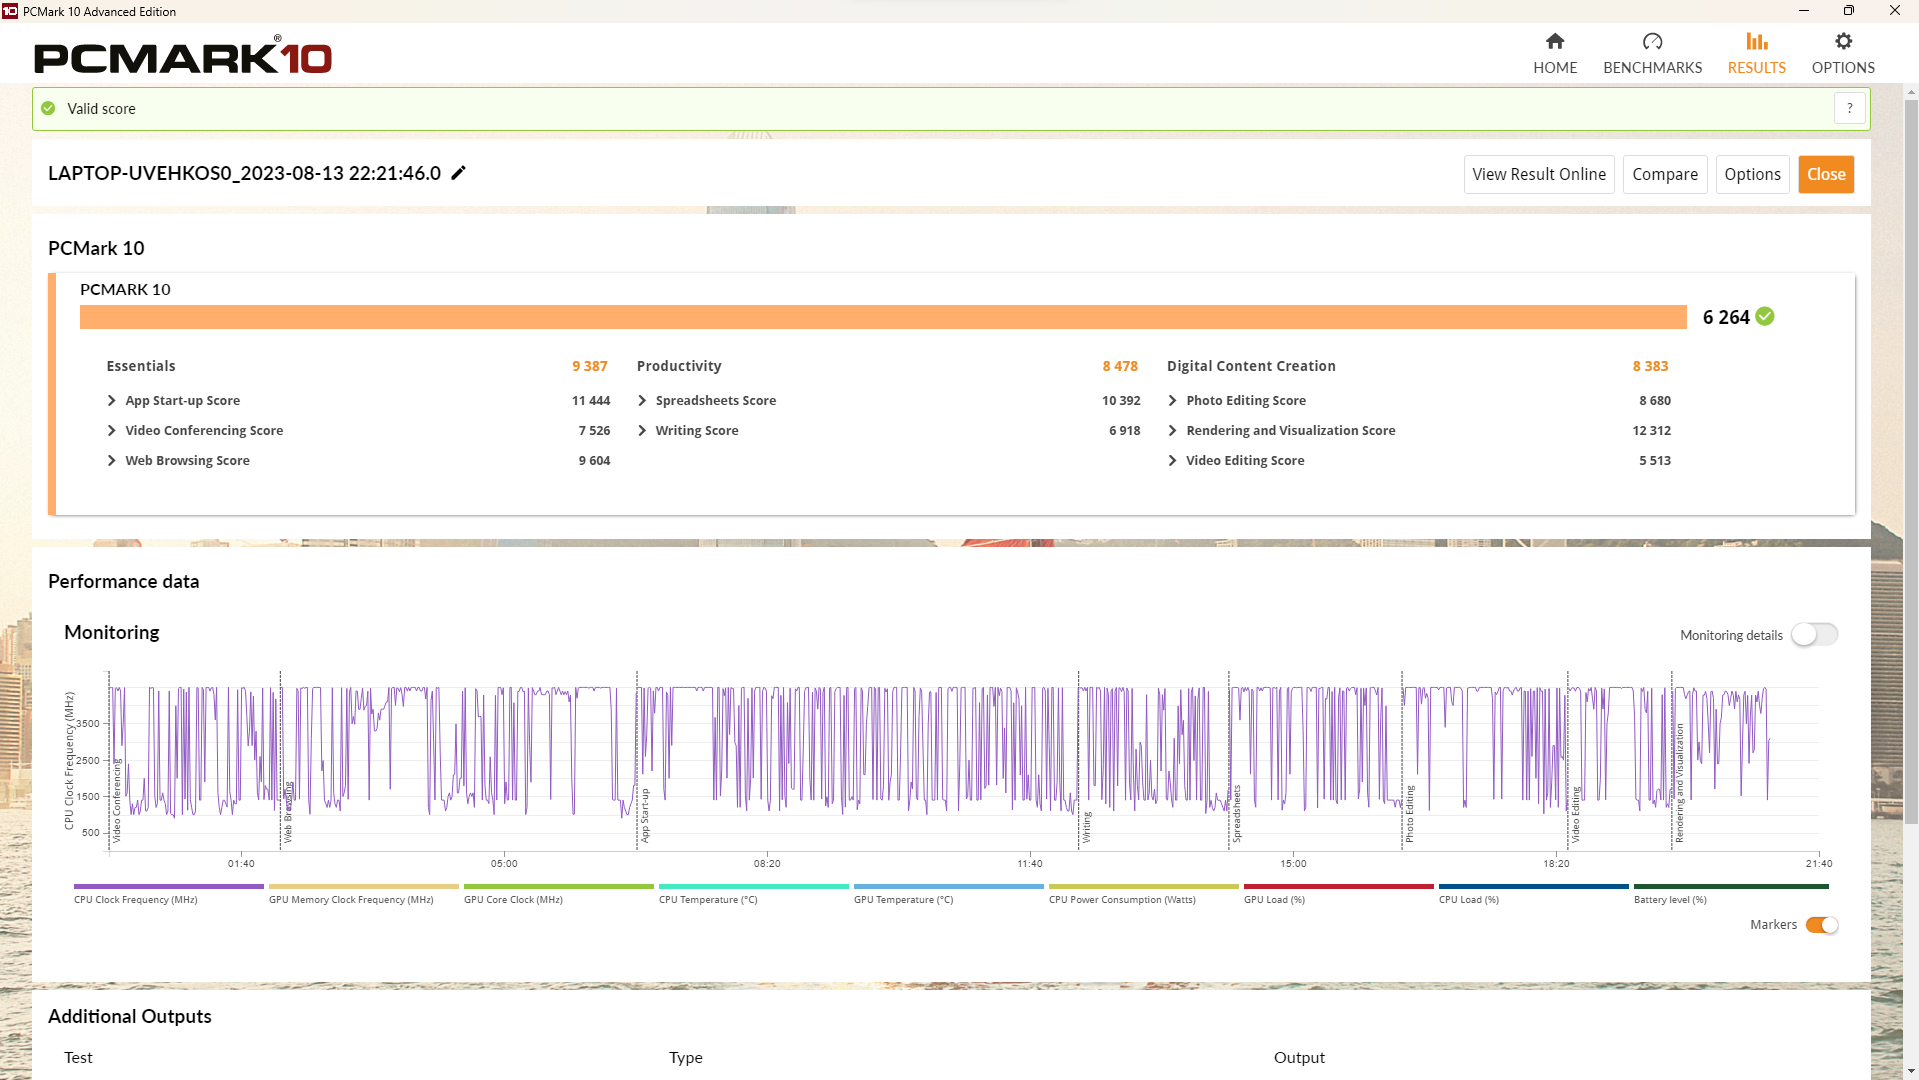Click the Type column header

[686, 1058]
